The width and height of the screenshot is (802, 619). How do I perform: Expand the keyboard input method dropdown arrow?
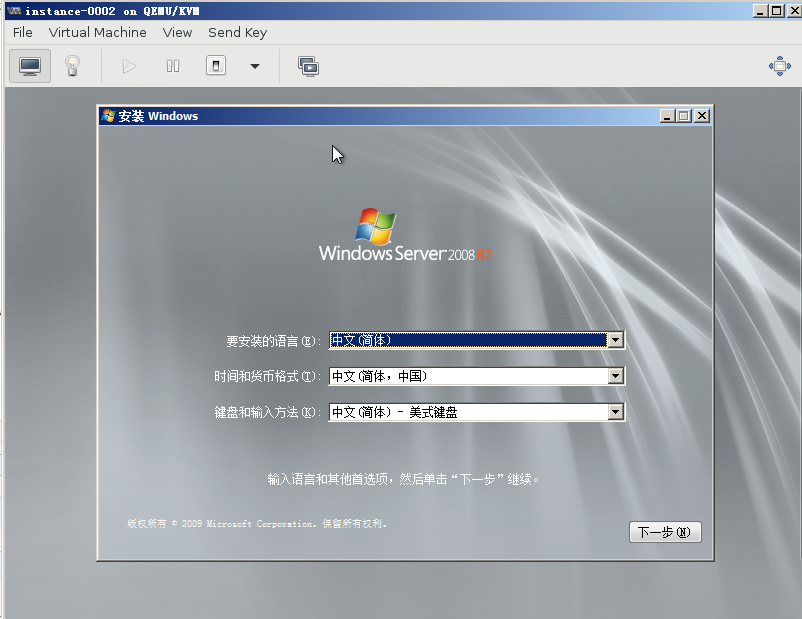tap(616, 412)
